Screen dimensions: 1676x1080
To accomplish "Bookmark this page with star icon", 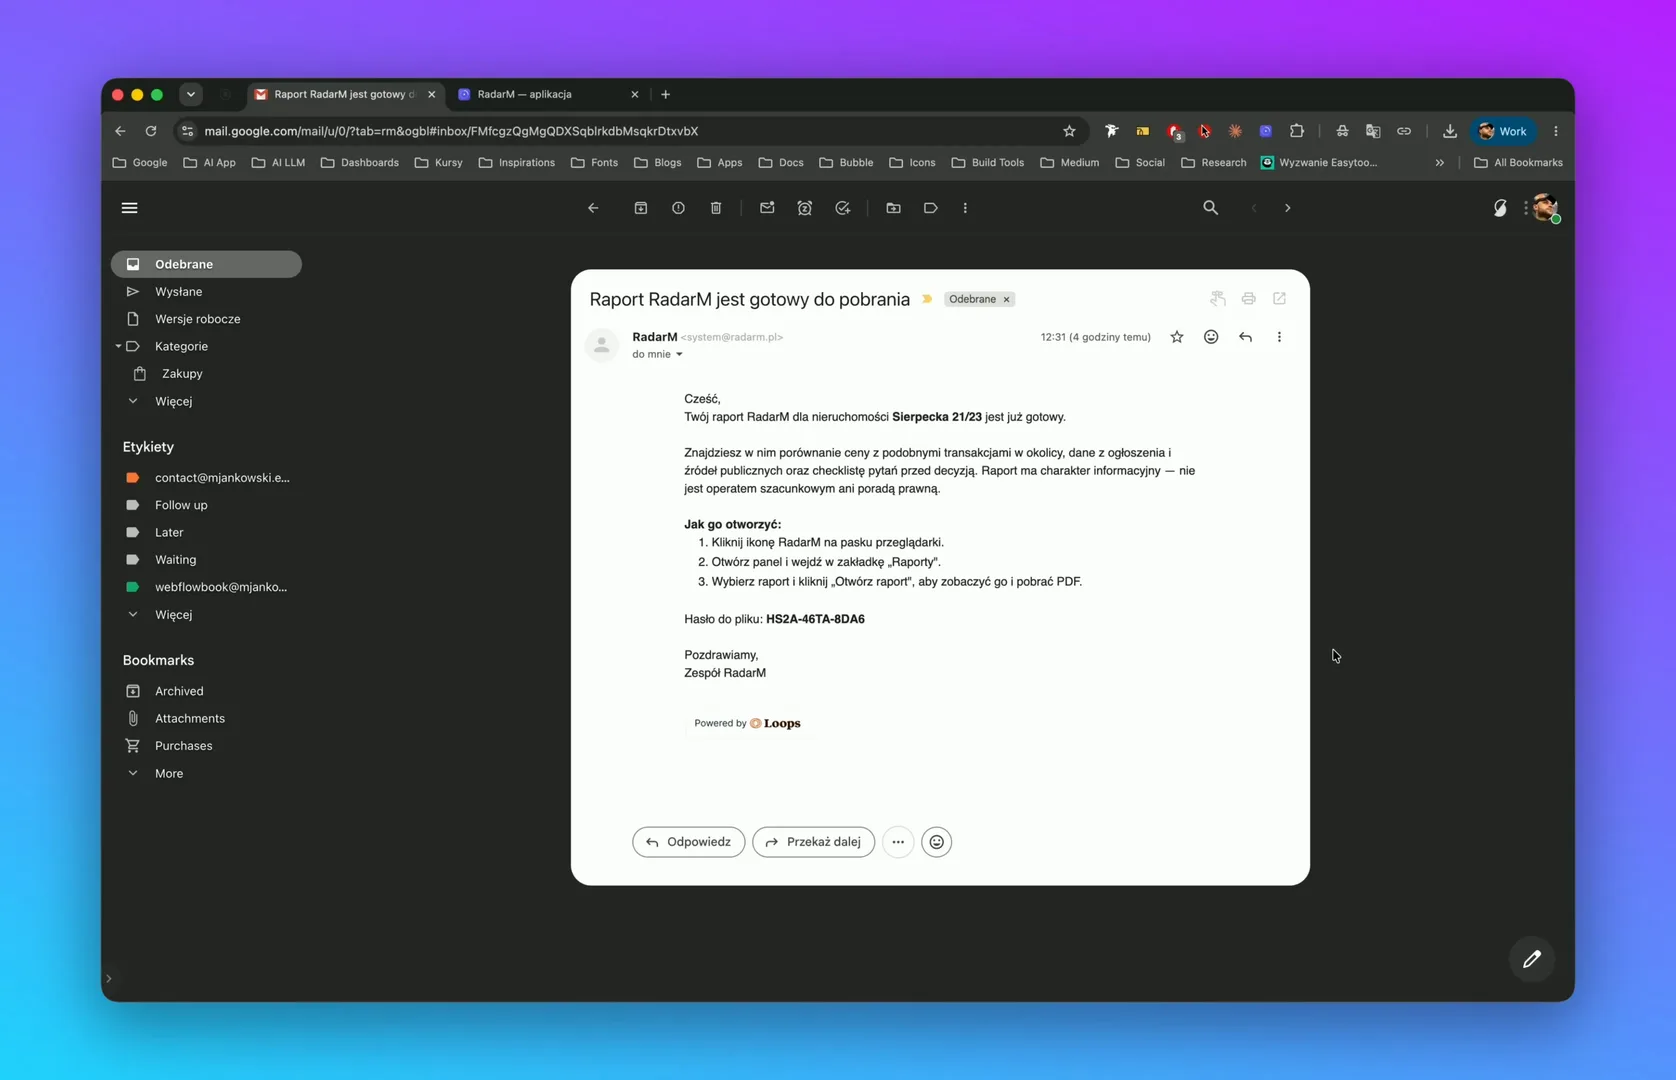I will click(x=1069, y=131).
